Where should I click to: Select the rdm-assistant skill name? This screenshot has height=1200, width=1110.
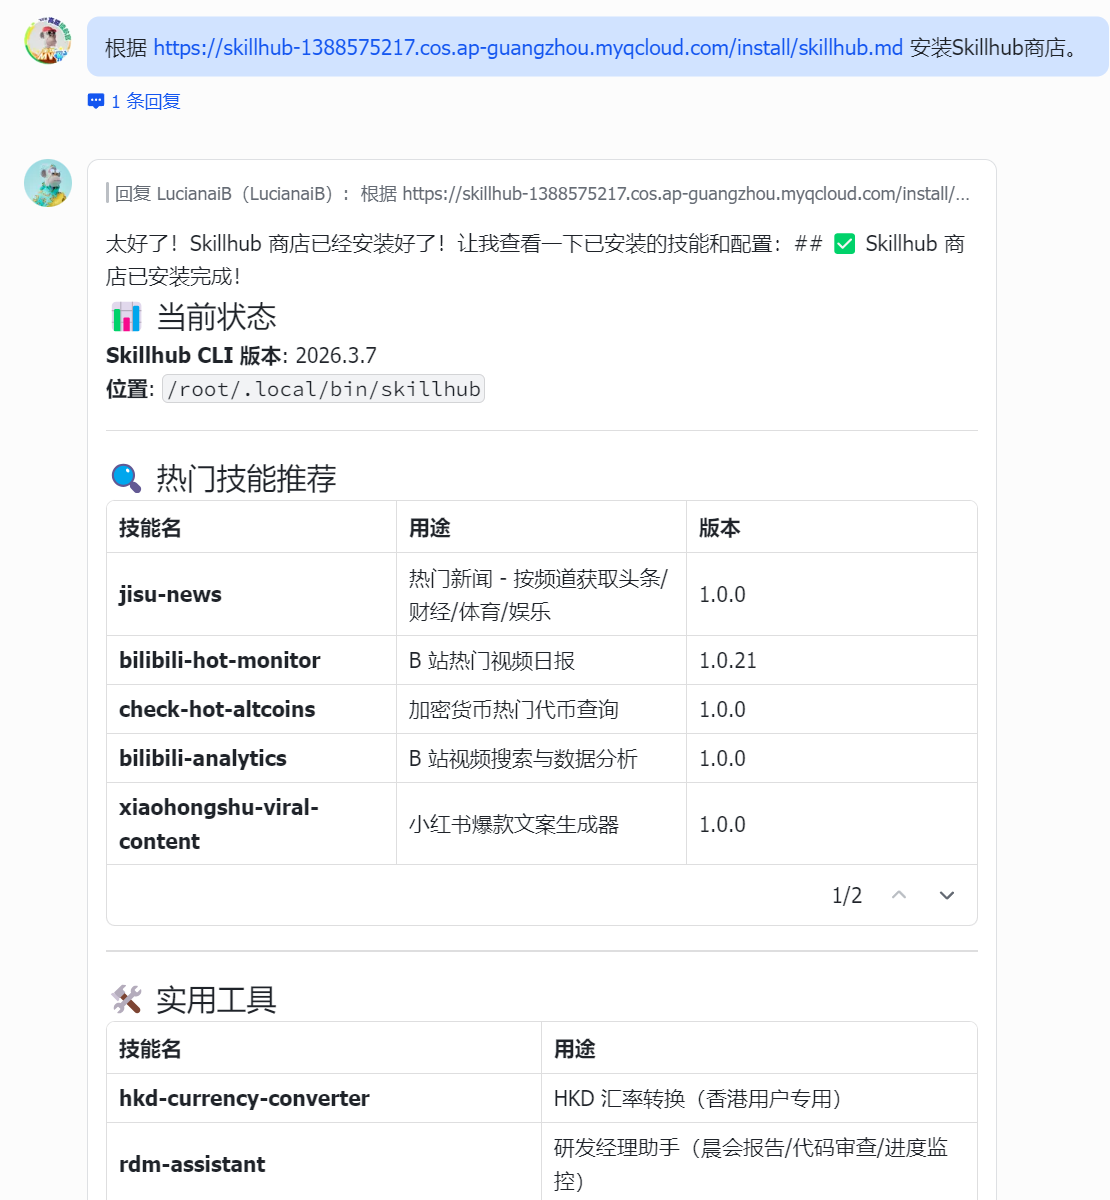click(192, 1164)
